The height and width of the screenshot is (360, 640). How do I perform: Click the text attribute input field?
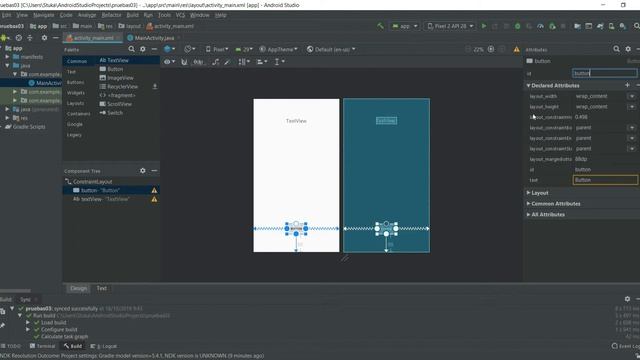pos(605,180)
